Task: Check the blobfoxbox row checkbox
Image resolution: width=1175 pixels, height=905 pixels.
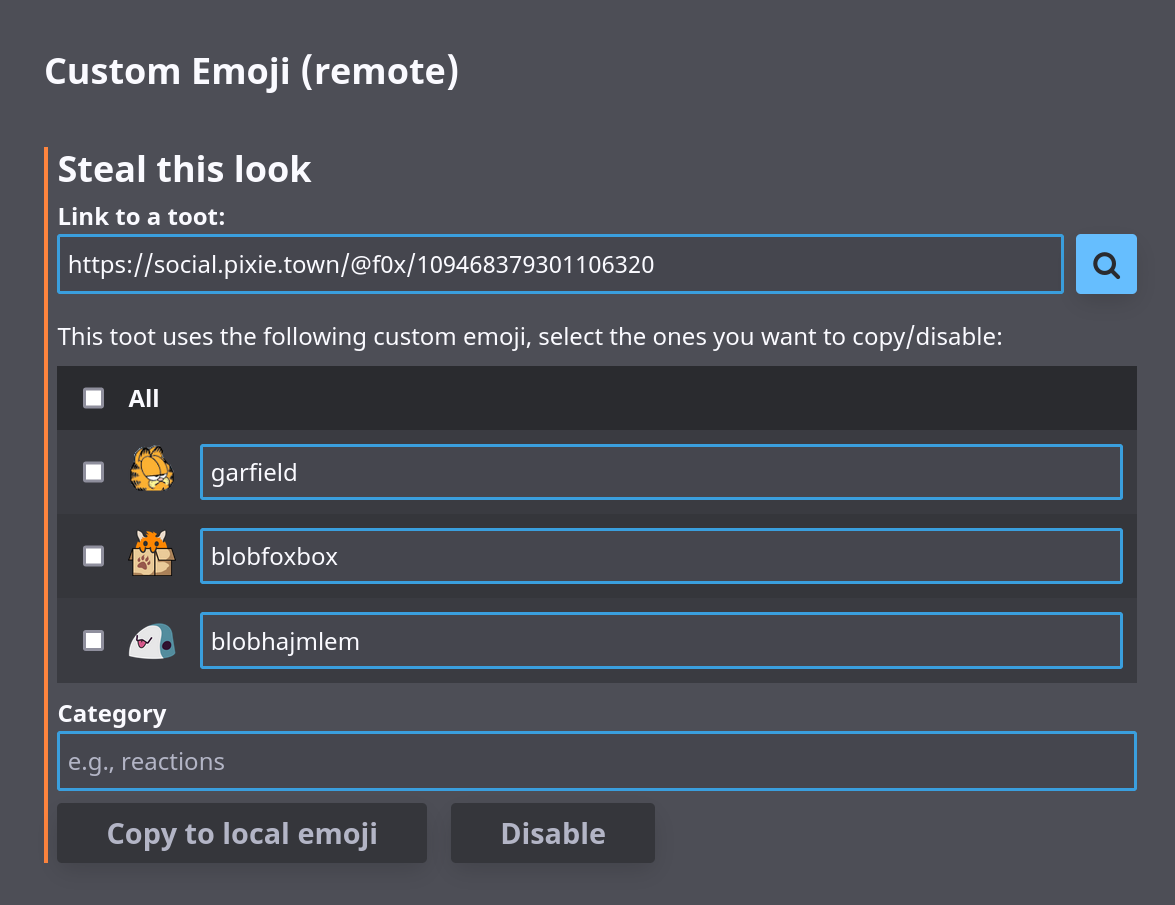Action: tap(93, 555)
